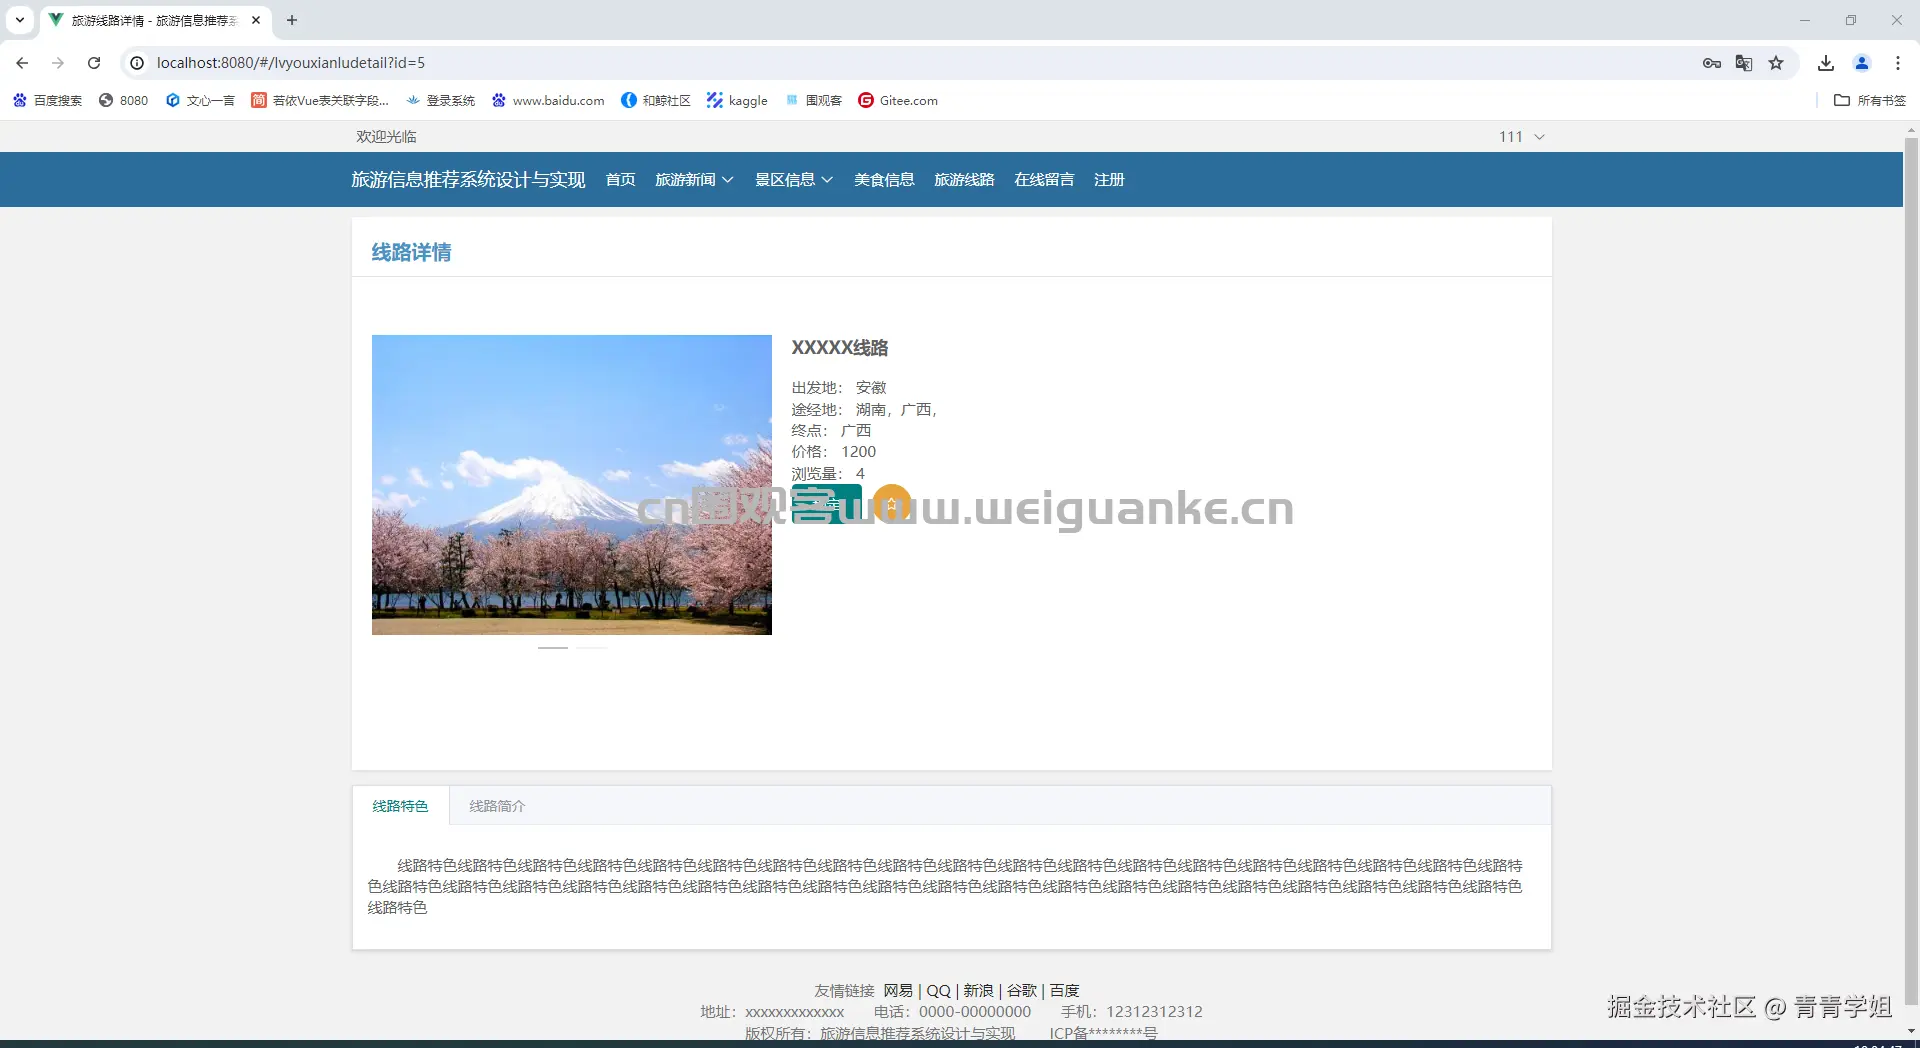Go back using browser back arrow
This screenshot has width=1920, height=1048.
[22, 63]
